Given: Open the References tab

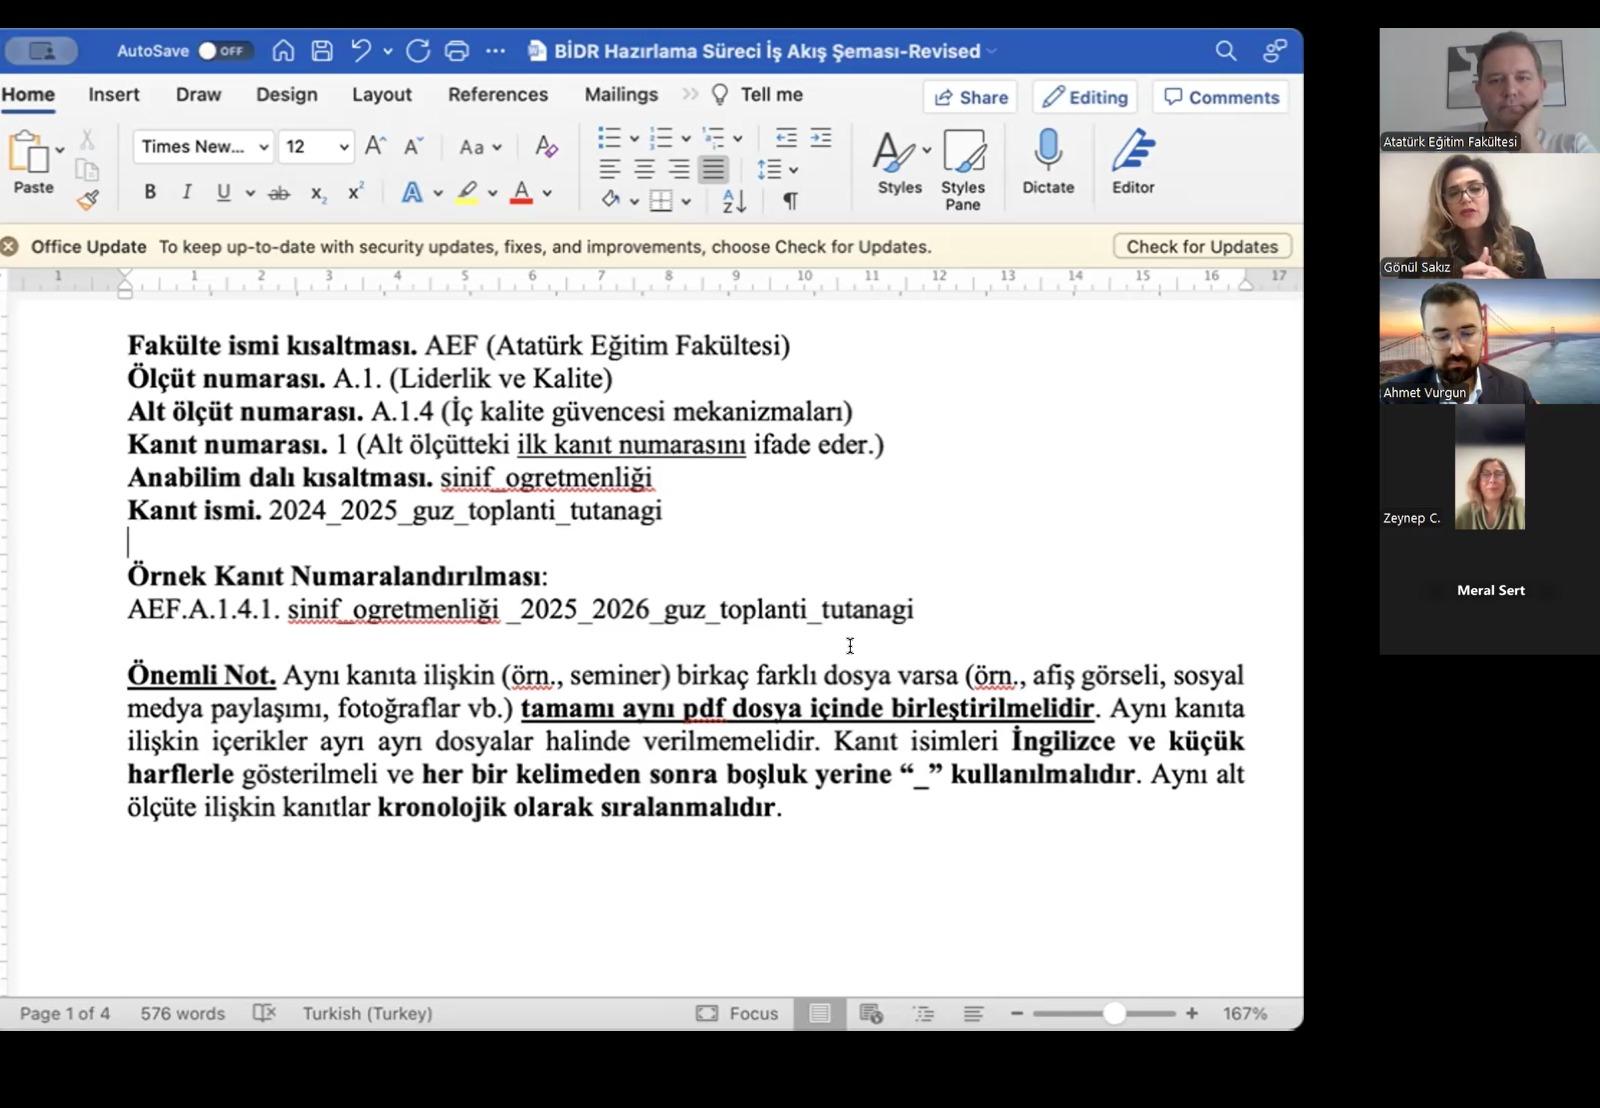Looking at the screenshot, I should [497, 95].
